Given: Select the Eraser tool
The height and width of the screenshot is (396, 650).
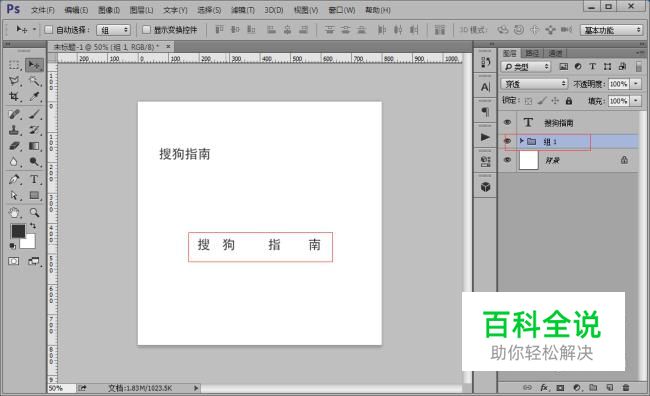Looking at the screenshot, I should tap(15, 146).
